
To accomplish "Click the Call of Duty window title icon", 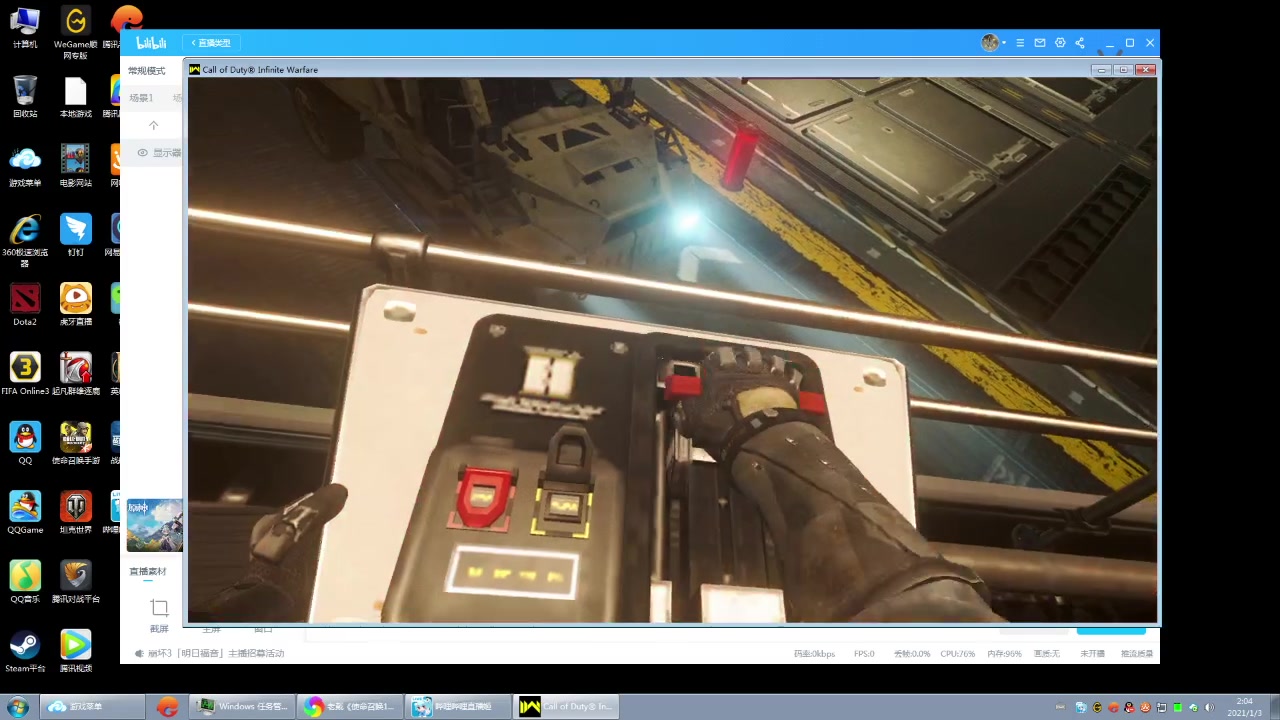I will tap(195, 70).
